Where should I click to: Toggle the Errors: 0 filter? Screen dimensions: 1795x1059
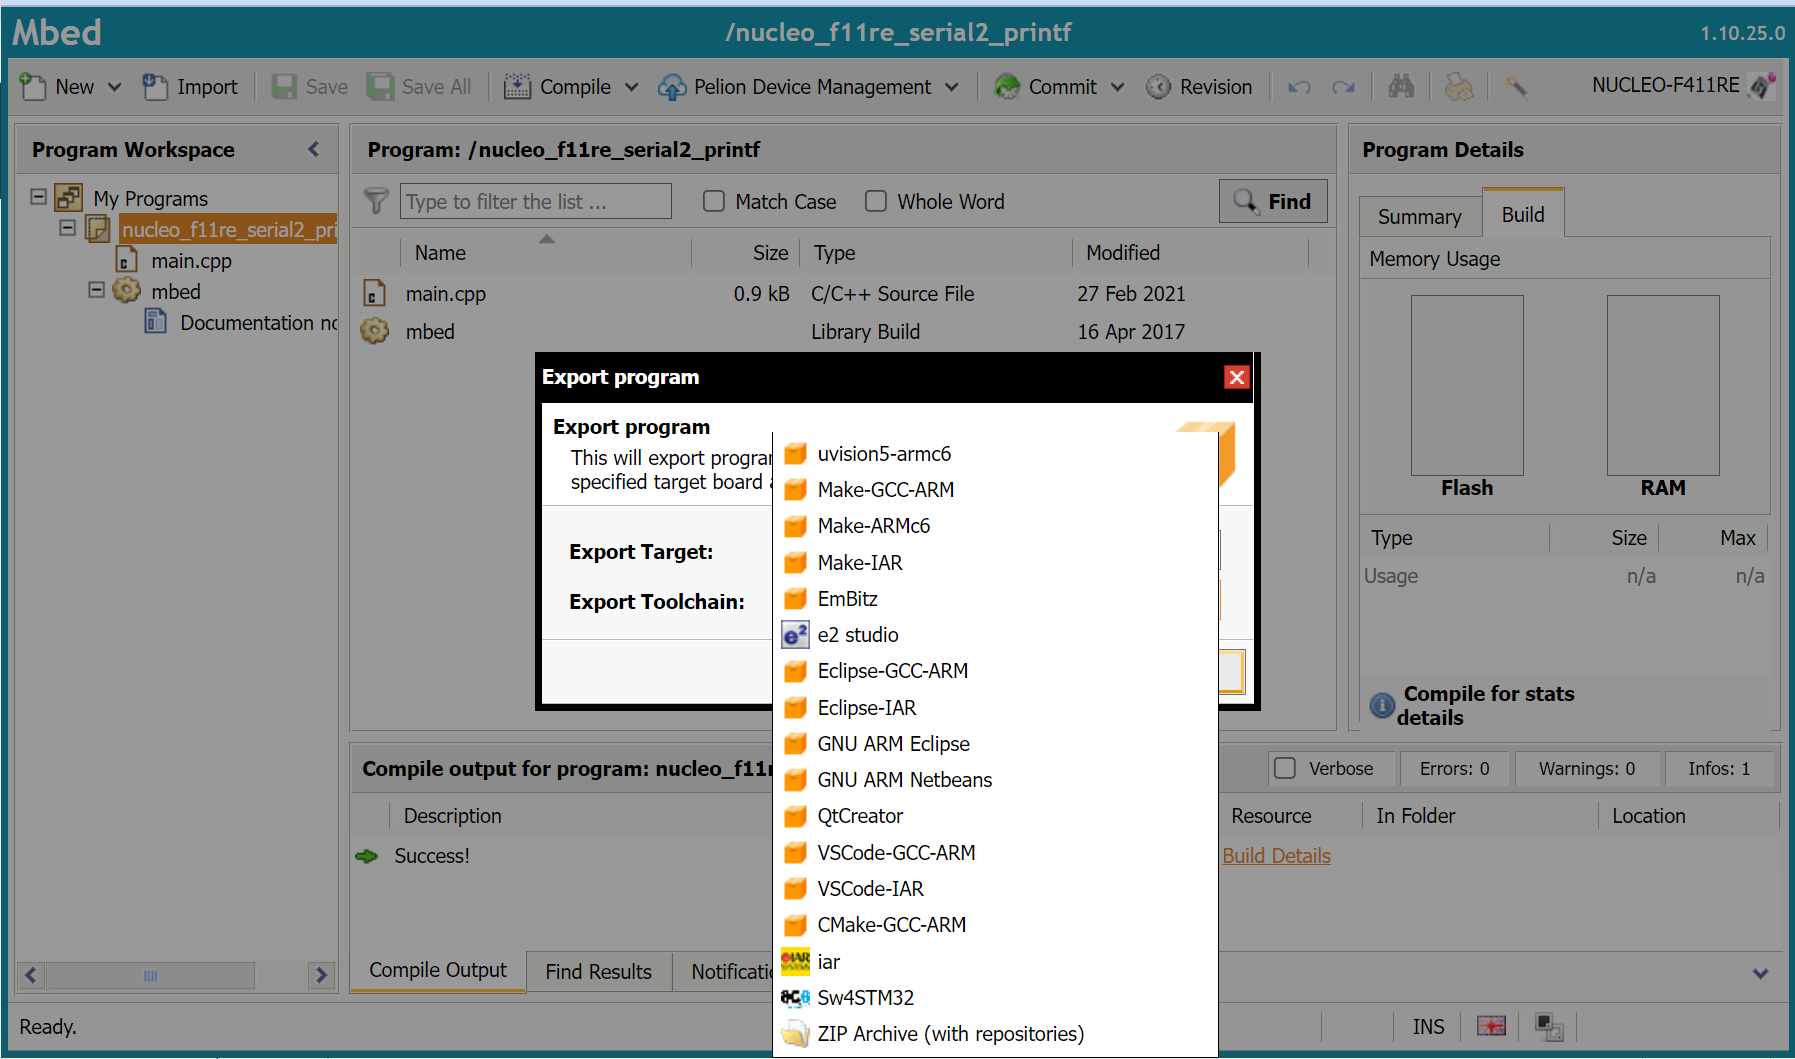click(x=1454, y=769)
